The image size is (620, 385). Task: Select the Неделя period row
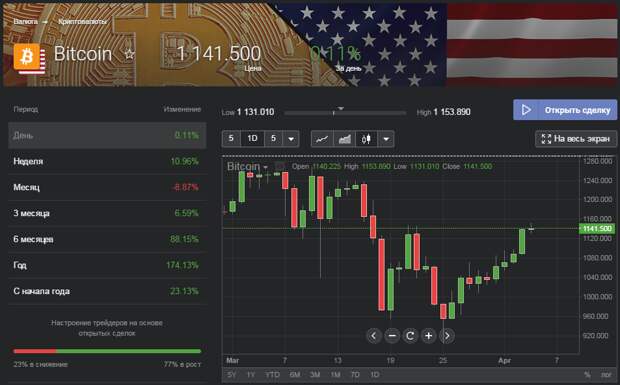click(x=107, y=161)
